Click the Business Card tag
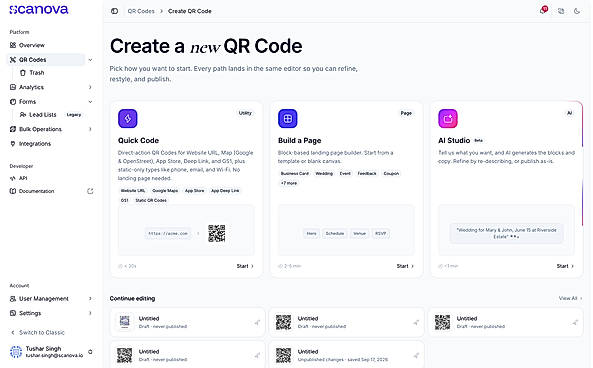The width and height of the screenshot is (593, 368). pyautogui.click(x=295, y=174)
